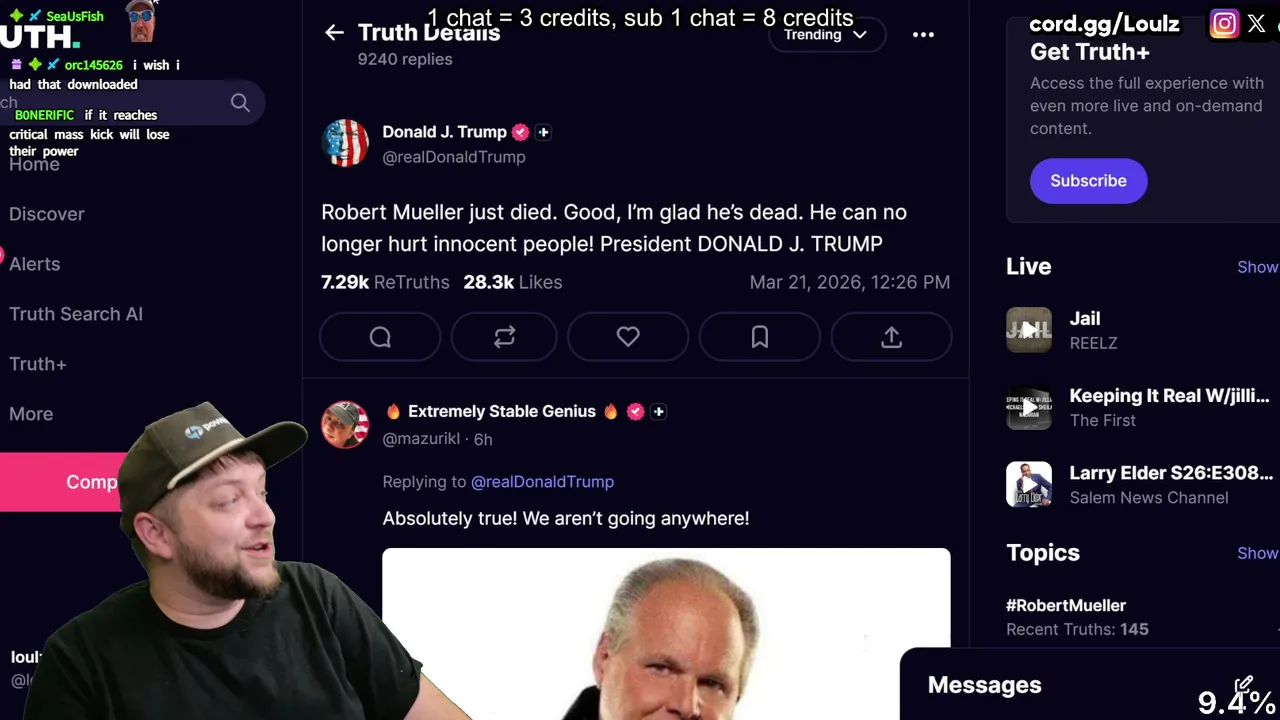Open the Instagram icon link

point(1224,24)
